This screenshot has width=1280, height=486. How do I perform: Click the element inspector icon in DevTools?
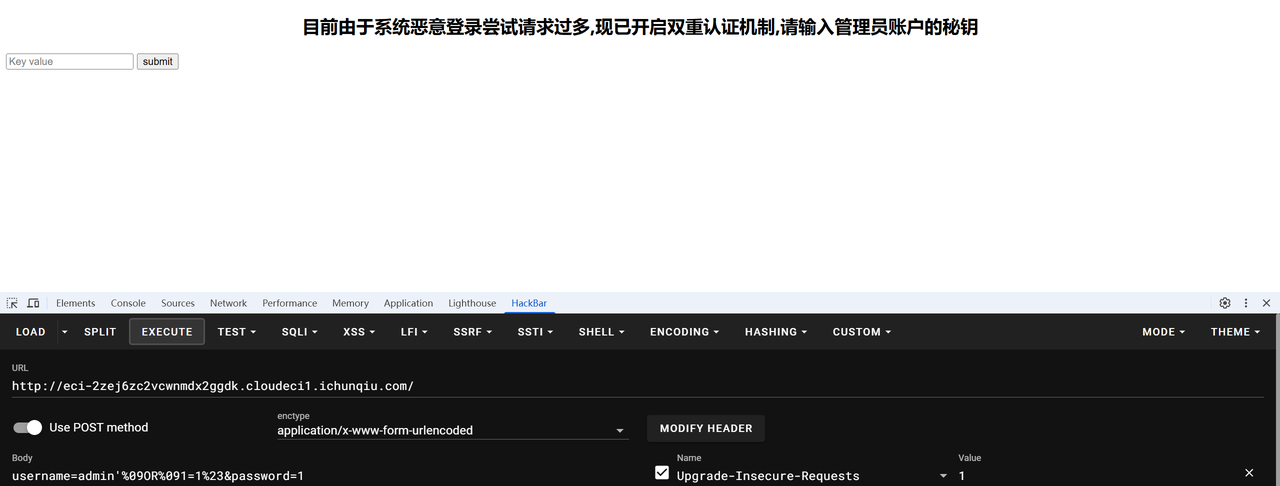point(12,303)
